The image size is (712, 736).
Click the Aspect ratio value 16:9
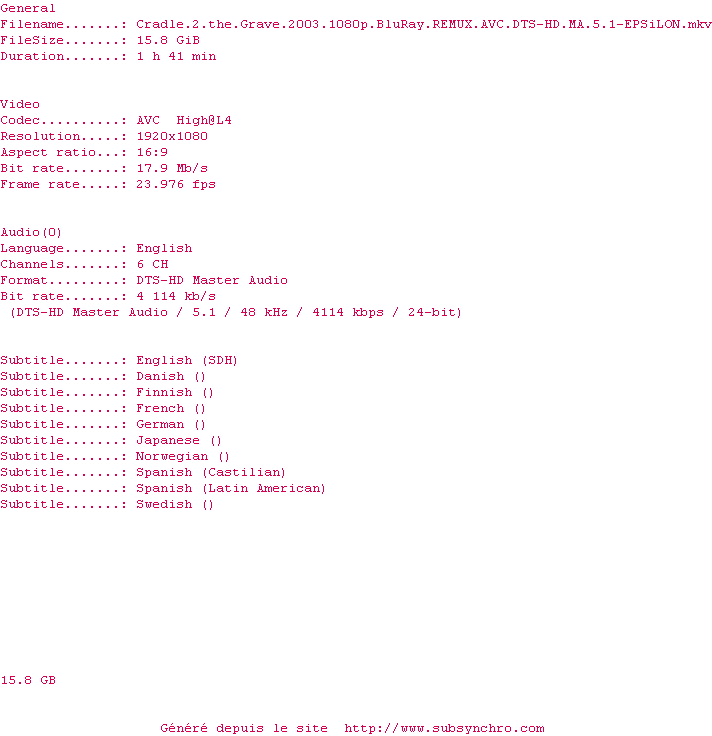point(152,152)
